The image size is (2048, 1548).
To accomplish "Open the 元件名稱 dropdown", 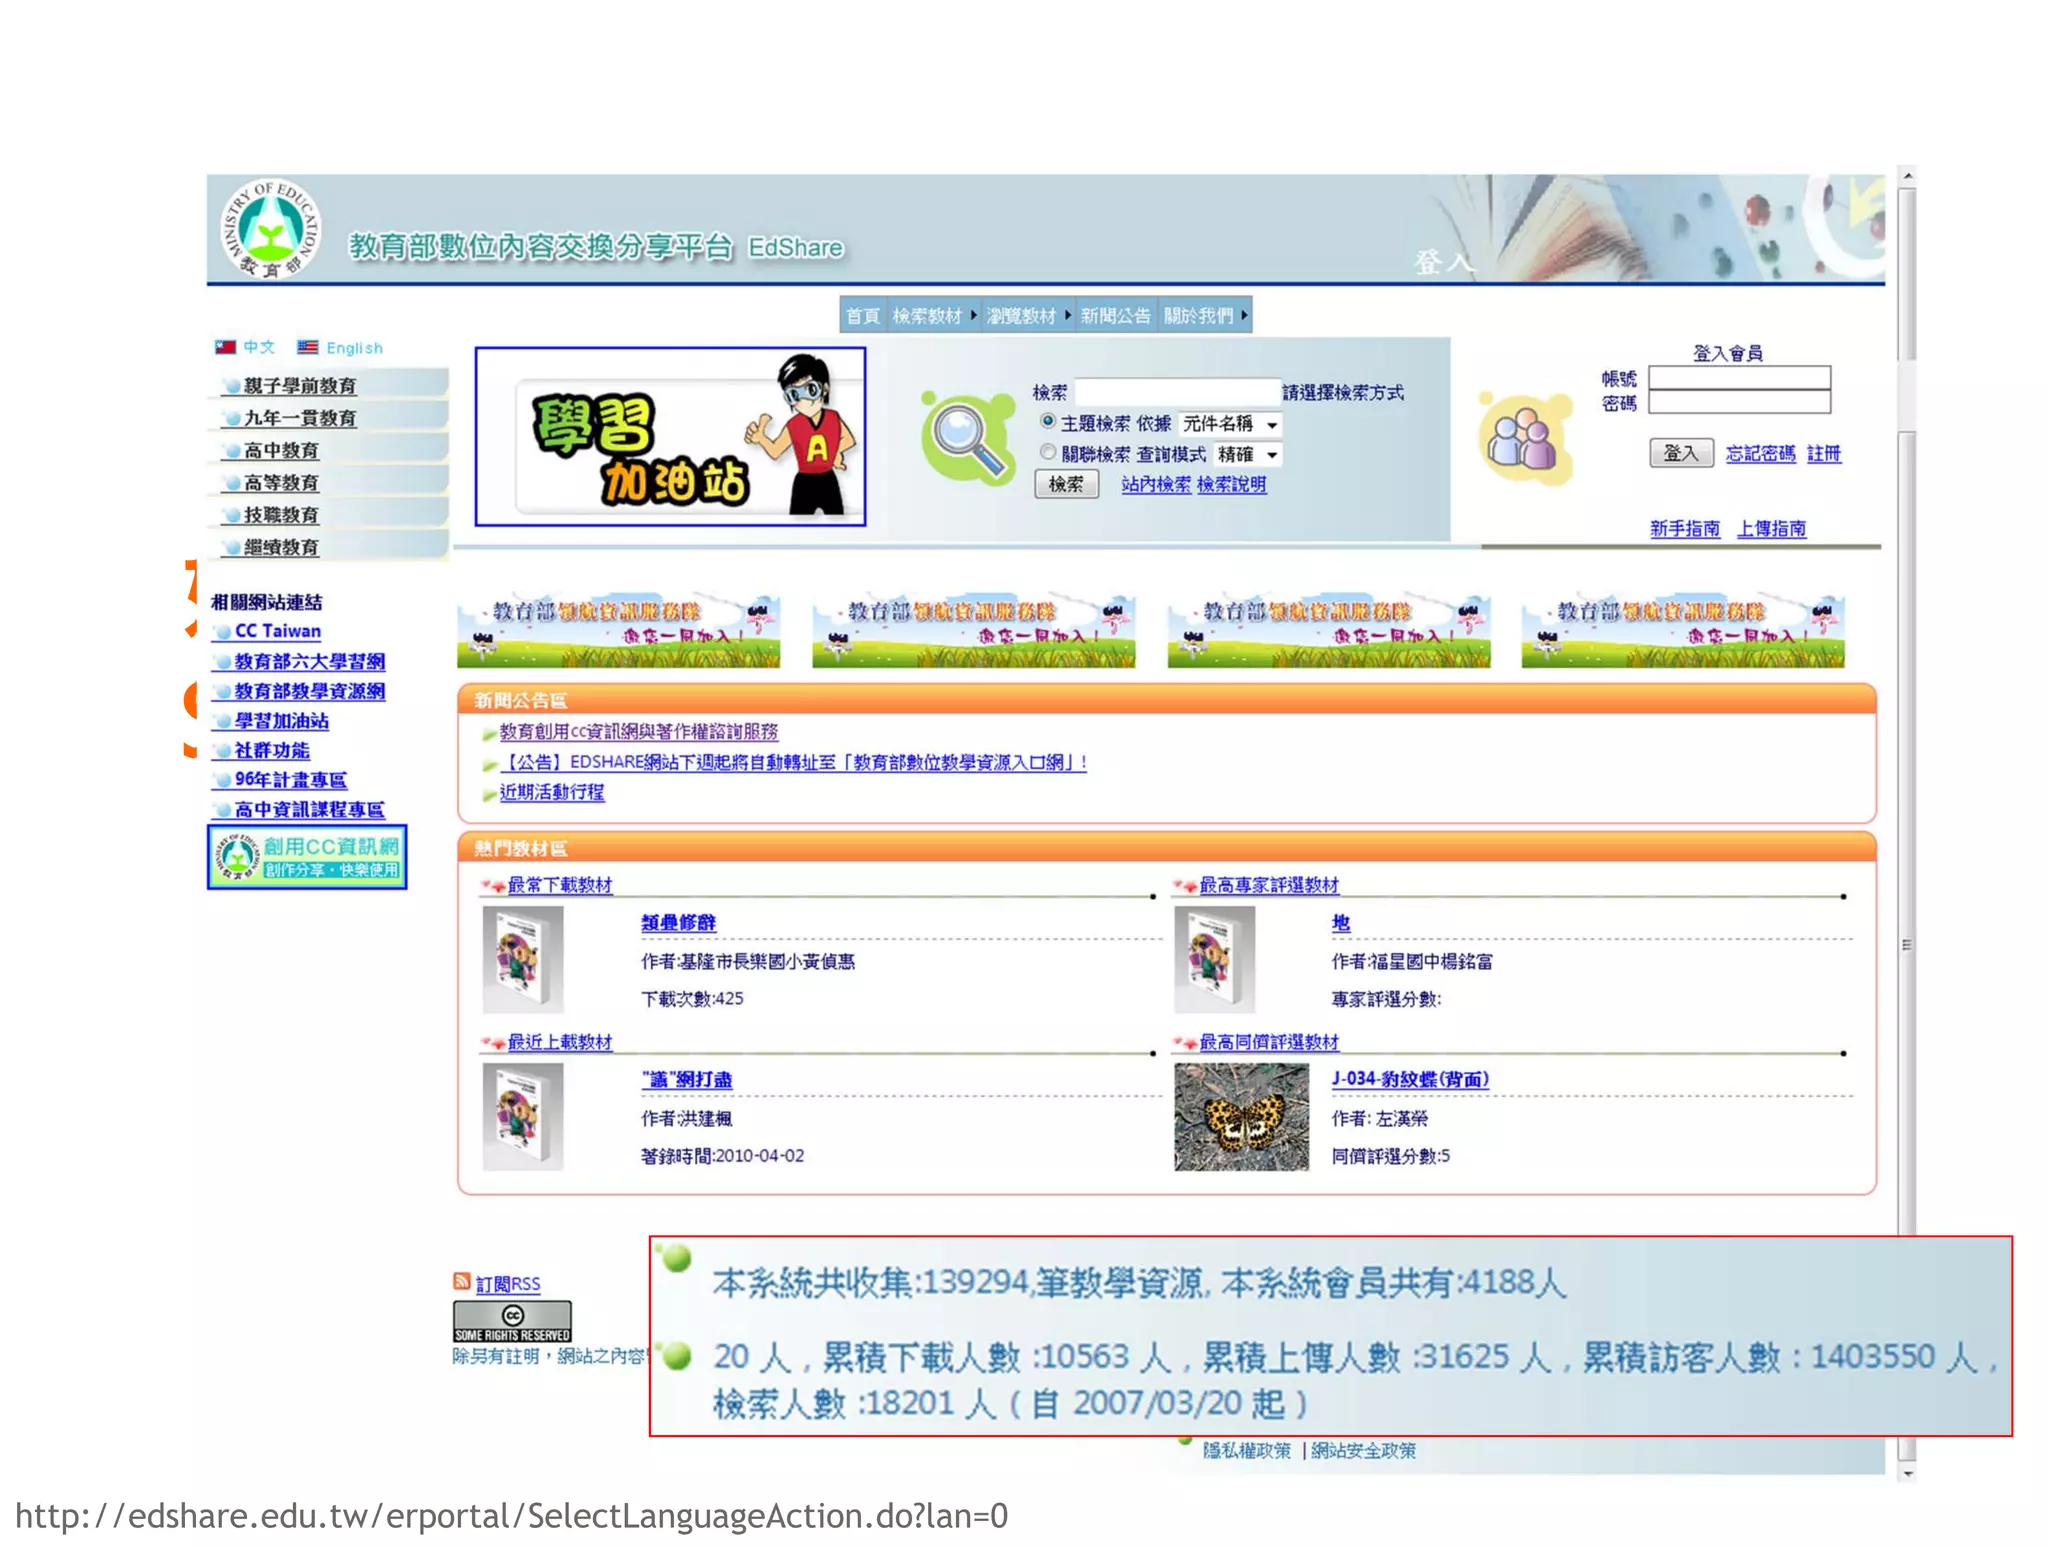I will tap(1230, 424).
